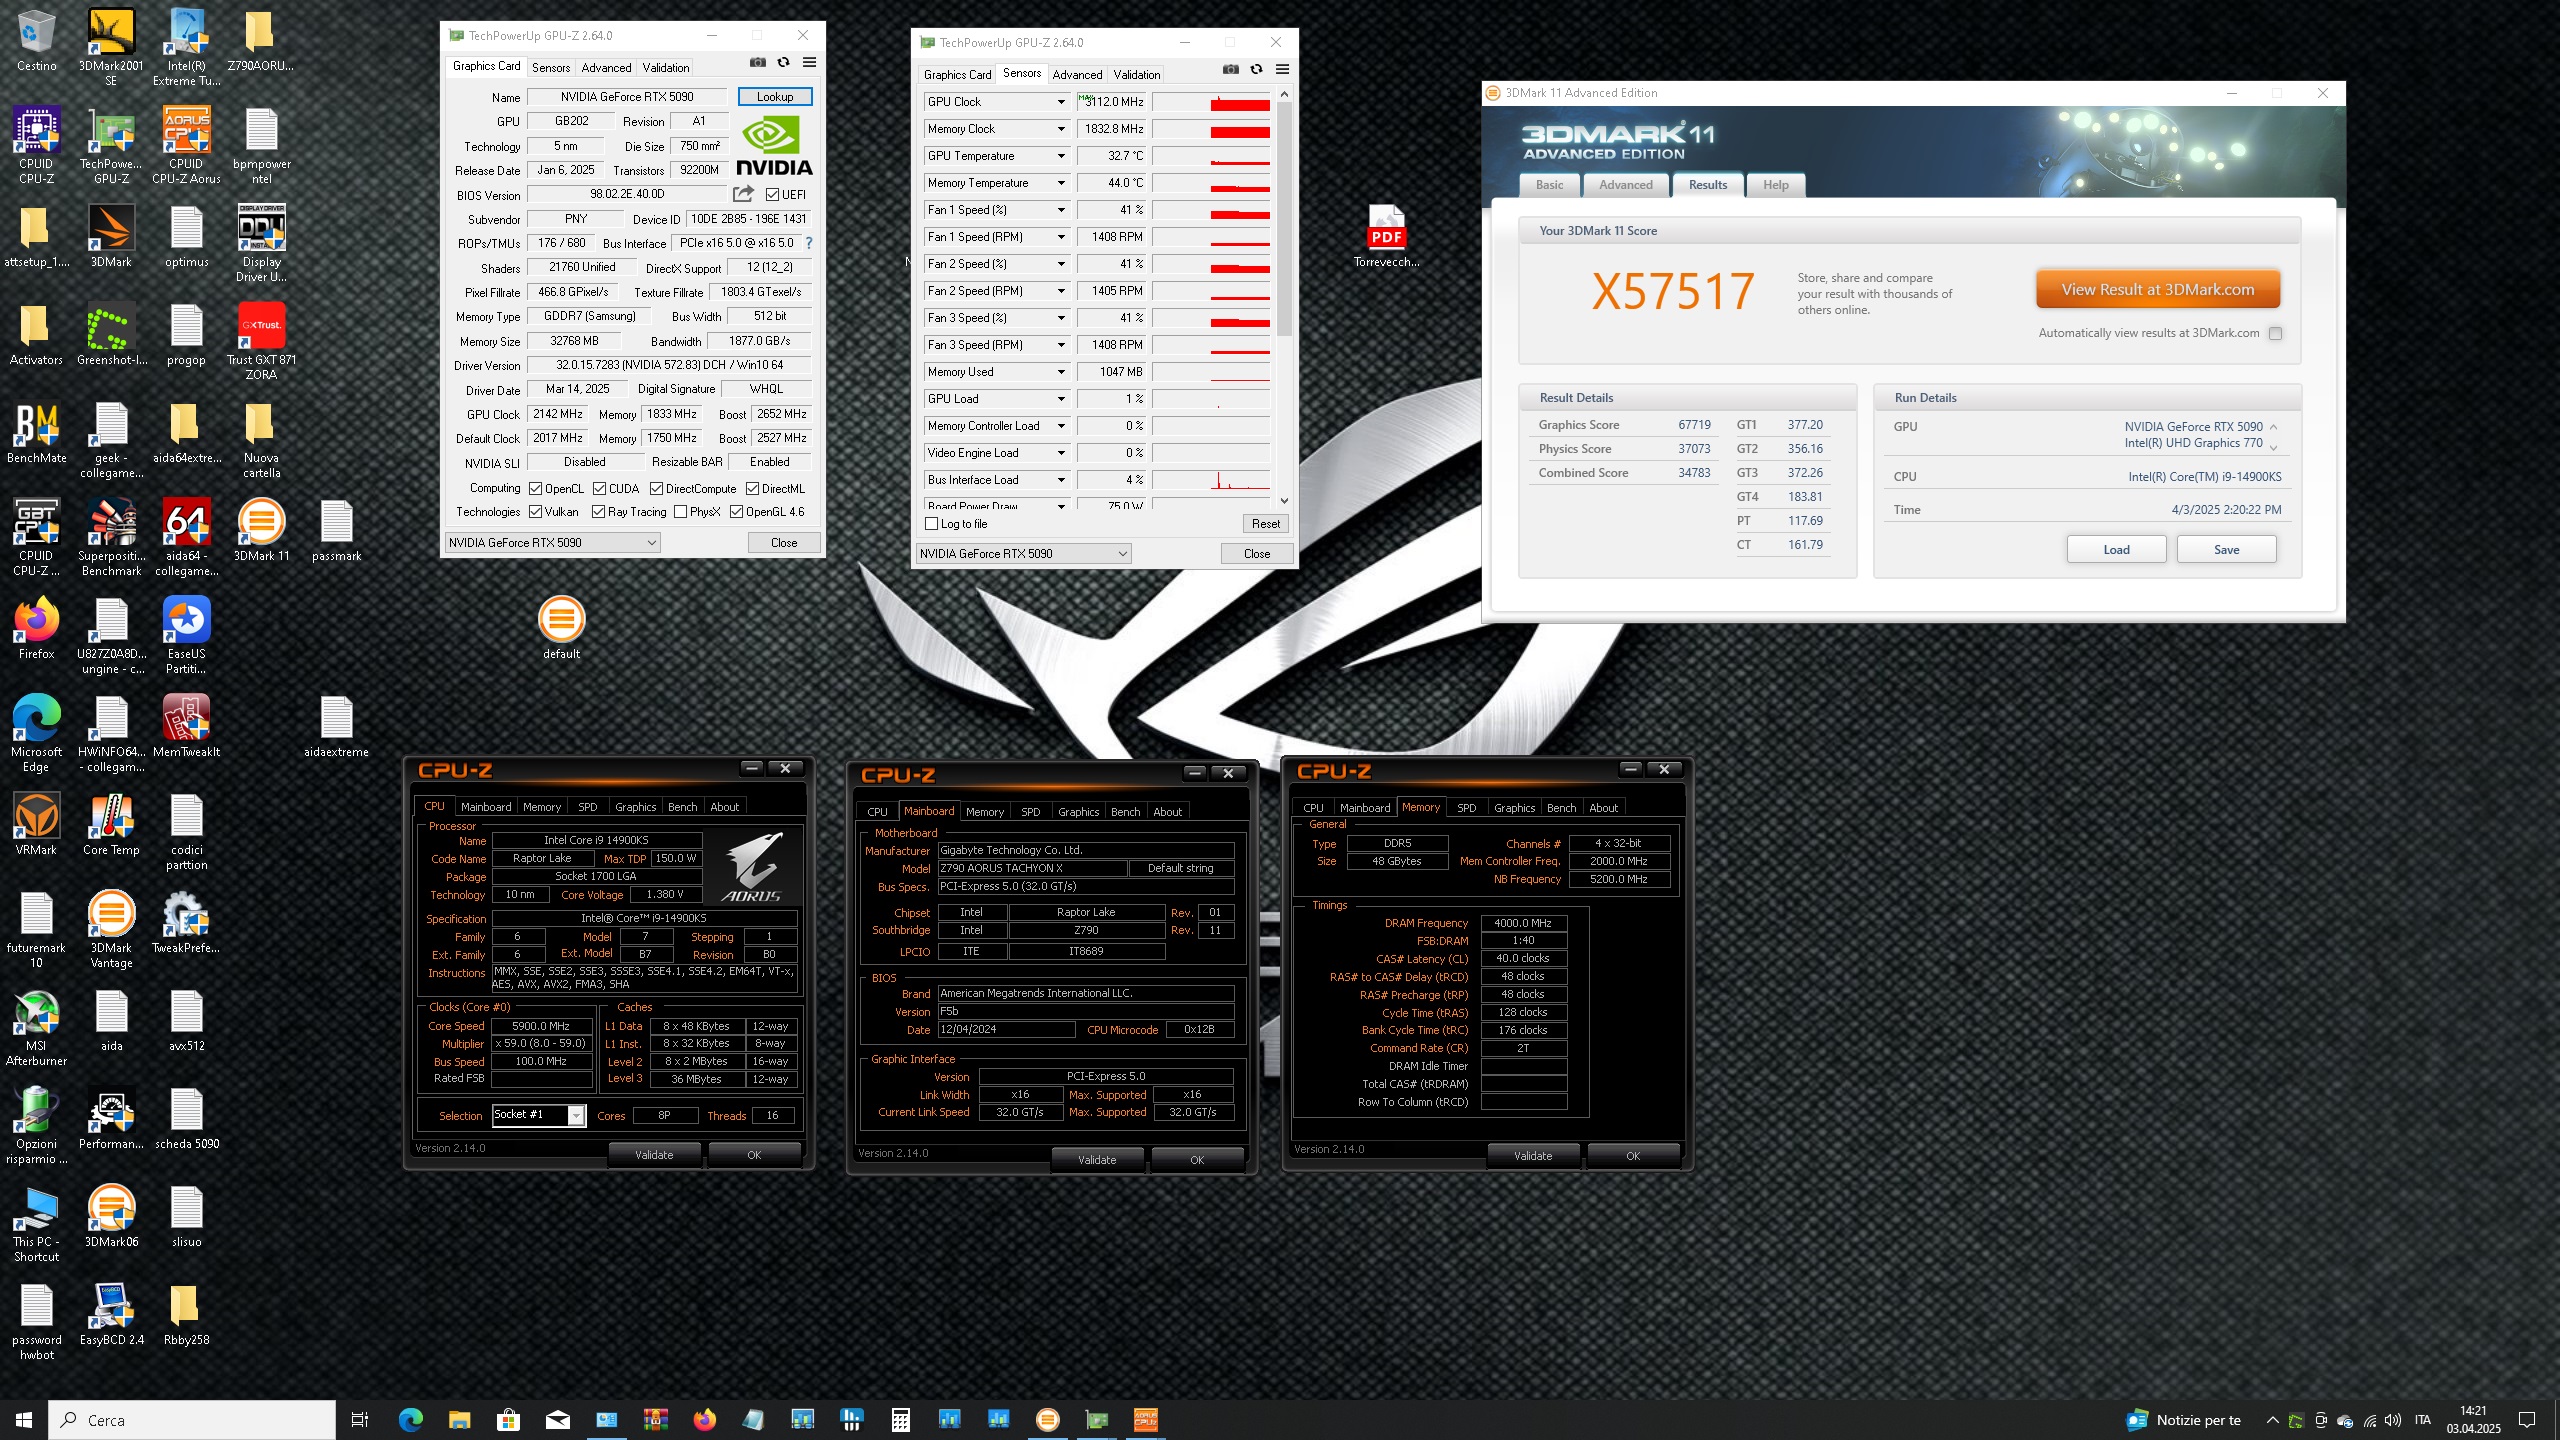Expand the Memory Used sensor dropdown
This screenshot has width=2560, height=1440.
tap(1061, 372)
